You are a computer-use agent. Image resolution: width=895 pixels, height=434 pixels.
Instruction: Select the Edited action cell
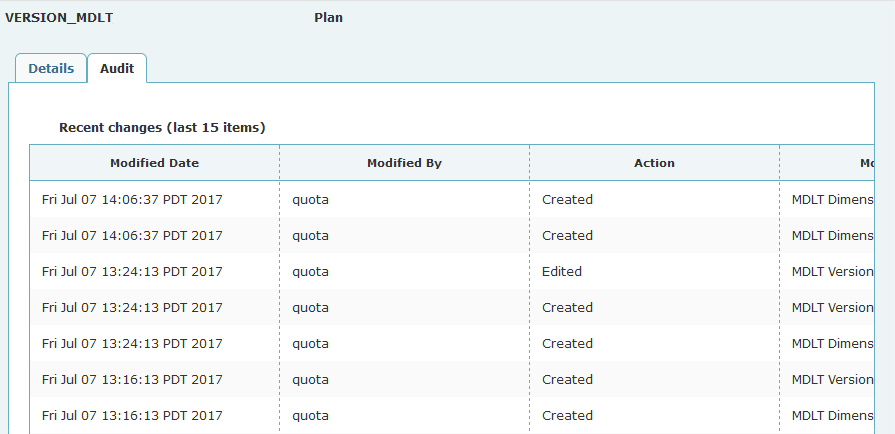(562, 271)
